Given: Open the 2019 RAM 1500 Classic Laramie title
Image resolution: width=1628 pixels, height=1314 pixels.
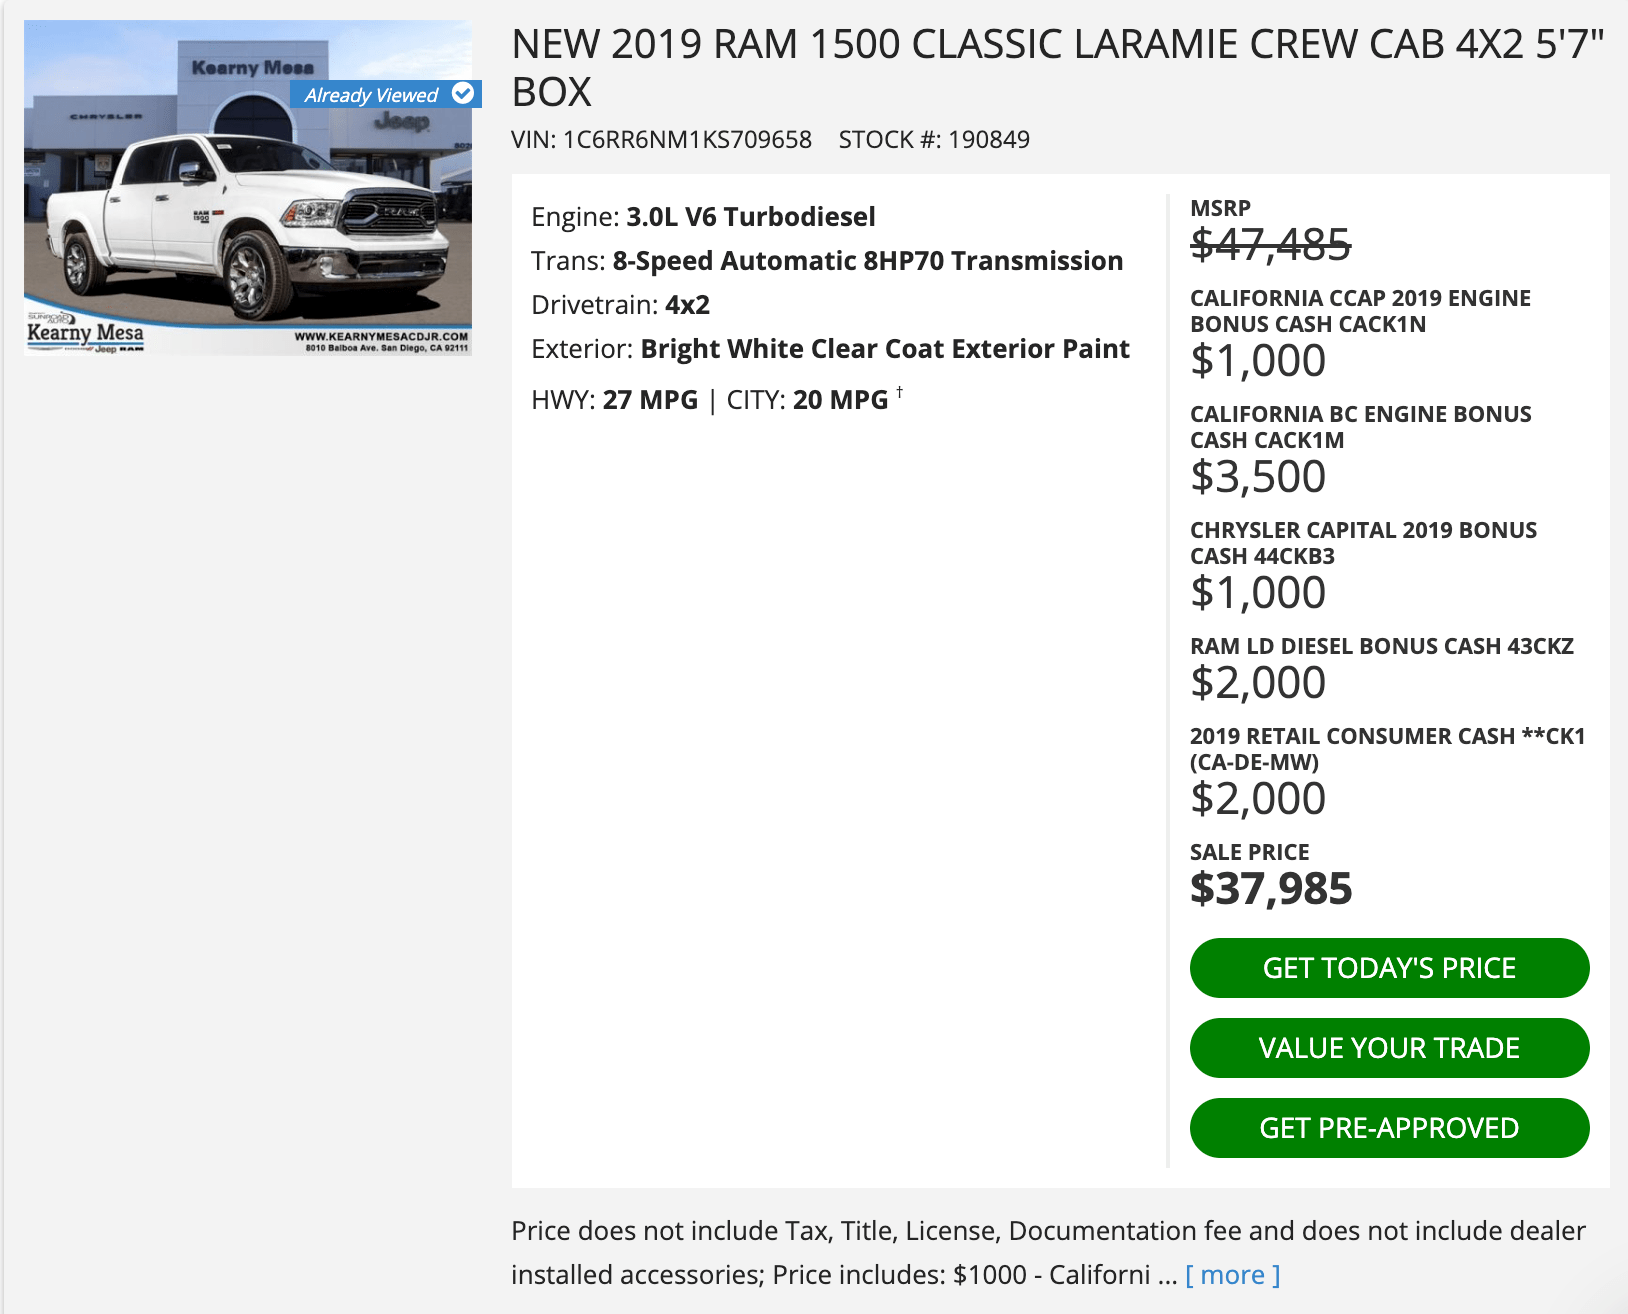Looking at the screenshot, I should click(x=1057, y=68).
